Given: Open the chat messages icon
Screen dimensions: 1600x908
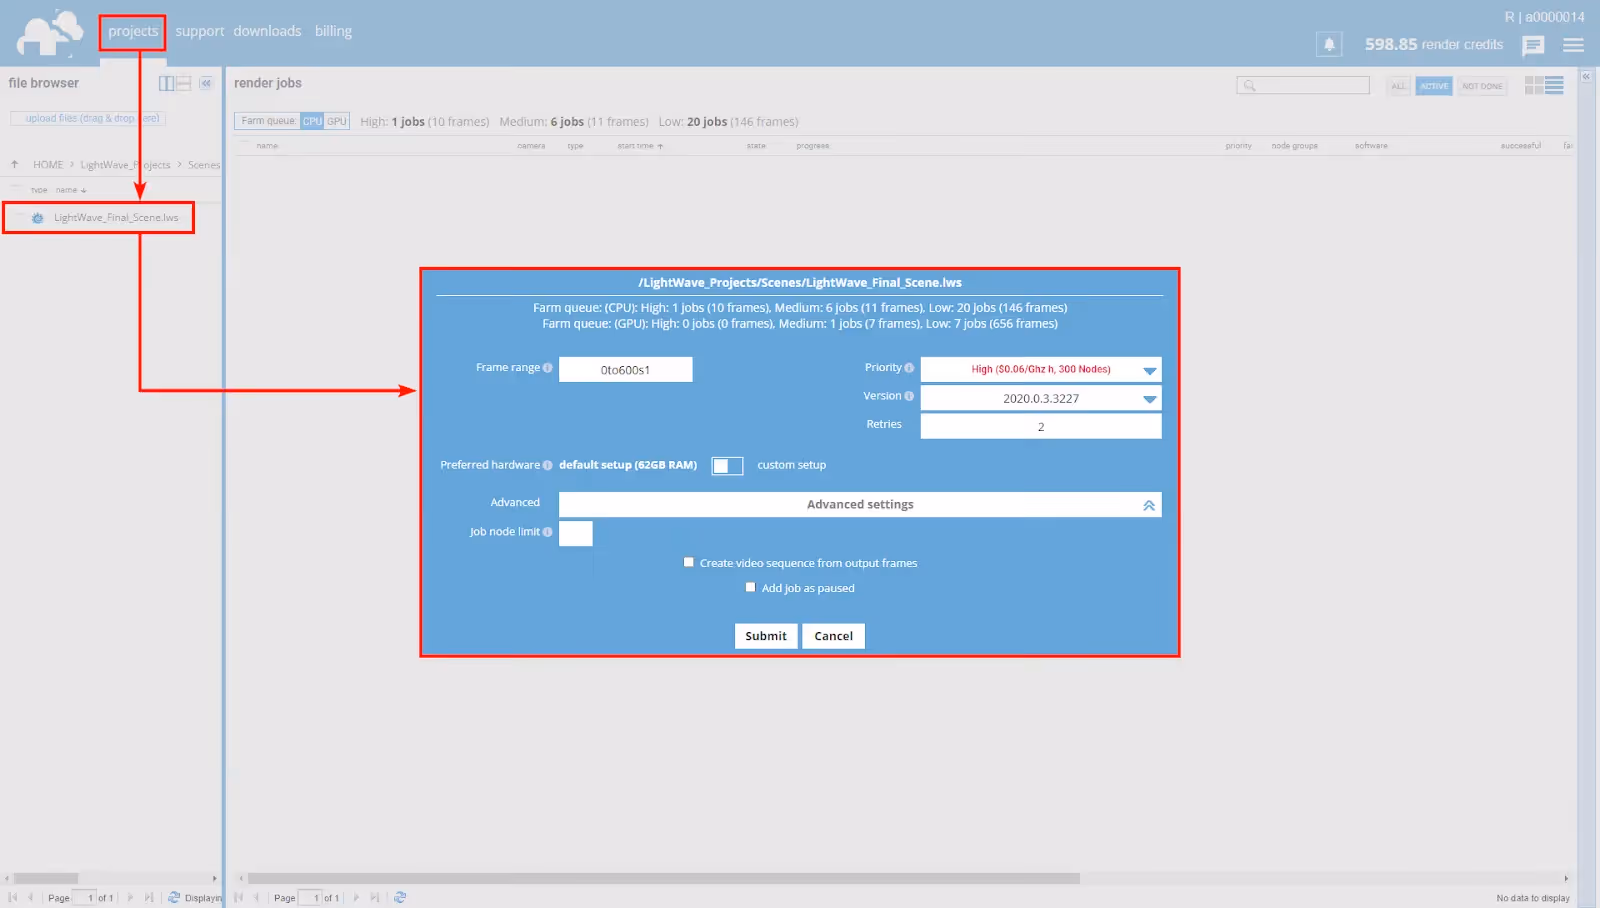Looking at the screenshot, I should (x=1533, y=45).
